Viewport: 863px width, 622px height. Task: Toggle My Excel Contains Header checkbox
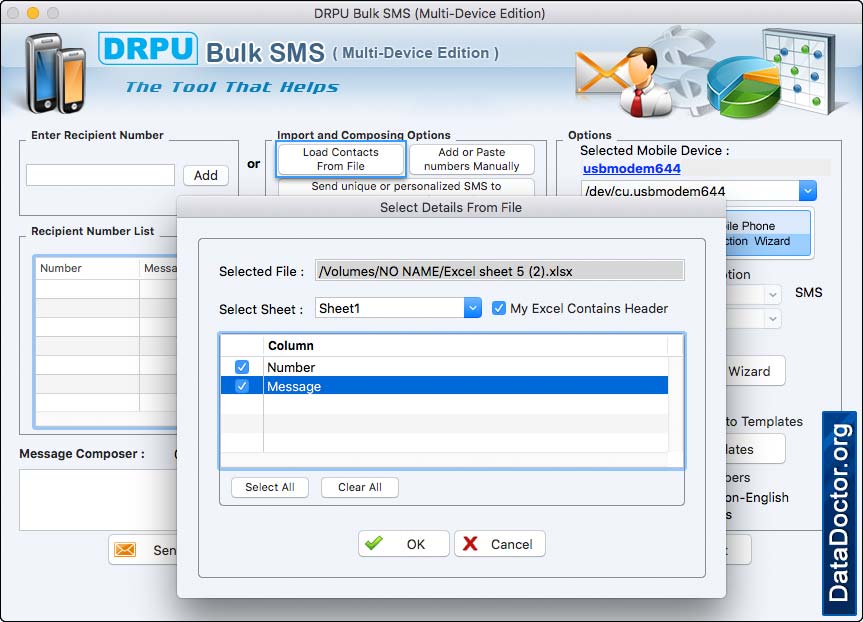click(499, 308)
